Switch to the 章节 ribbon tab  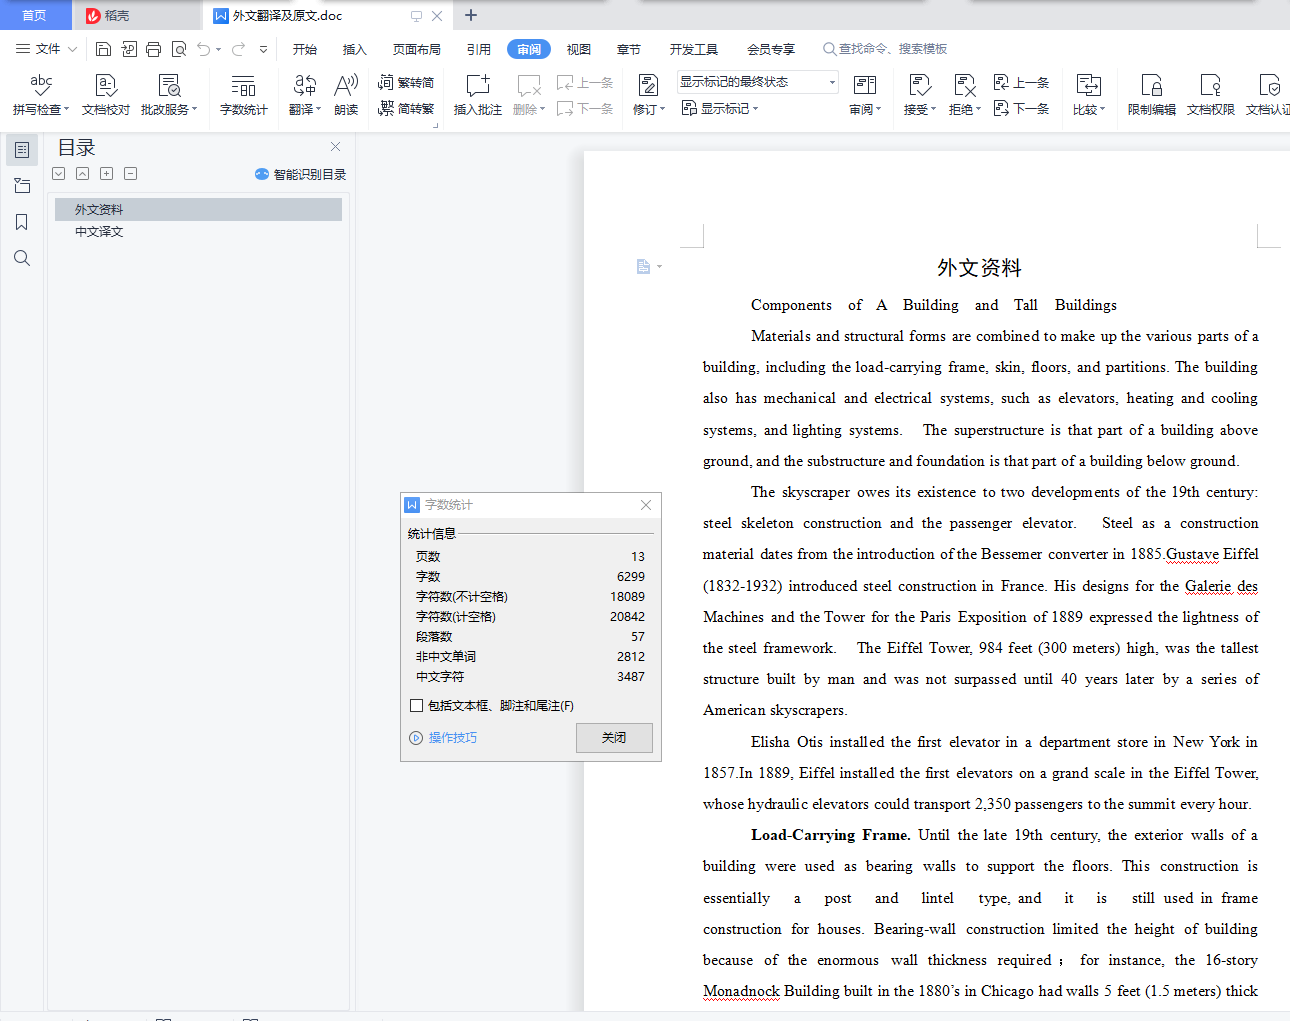click(x=629, y=49)
